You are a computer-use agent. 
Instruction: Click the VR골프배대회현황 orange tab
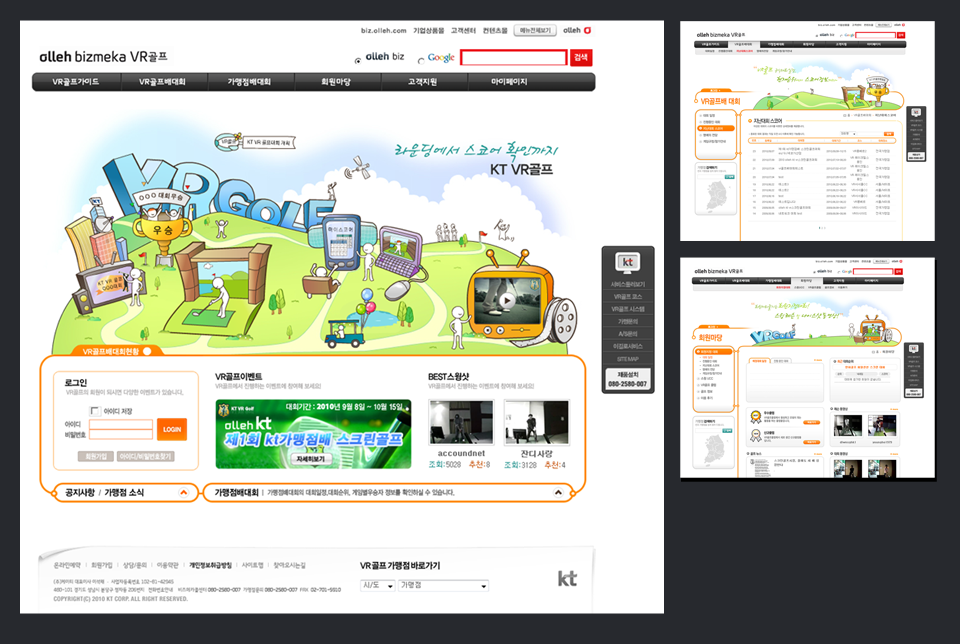pyautogui.click(x=116, y=351)
